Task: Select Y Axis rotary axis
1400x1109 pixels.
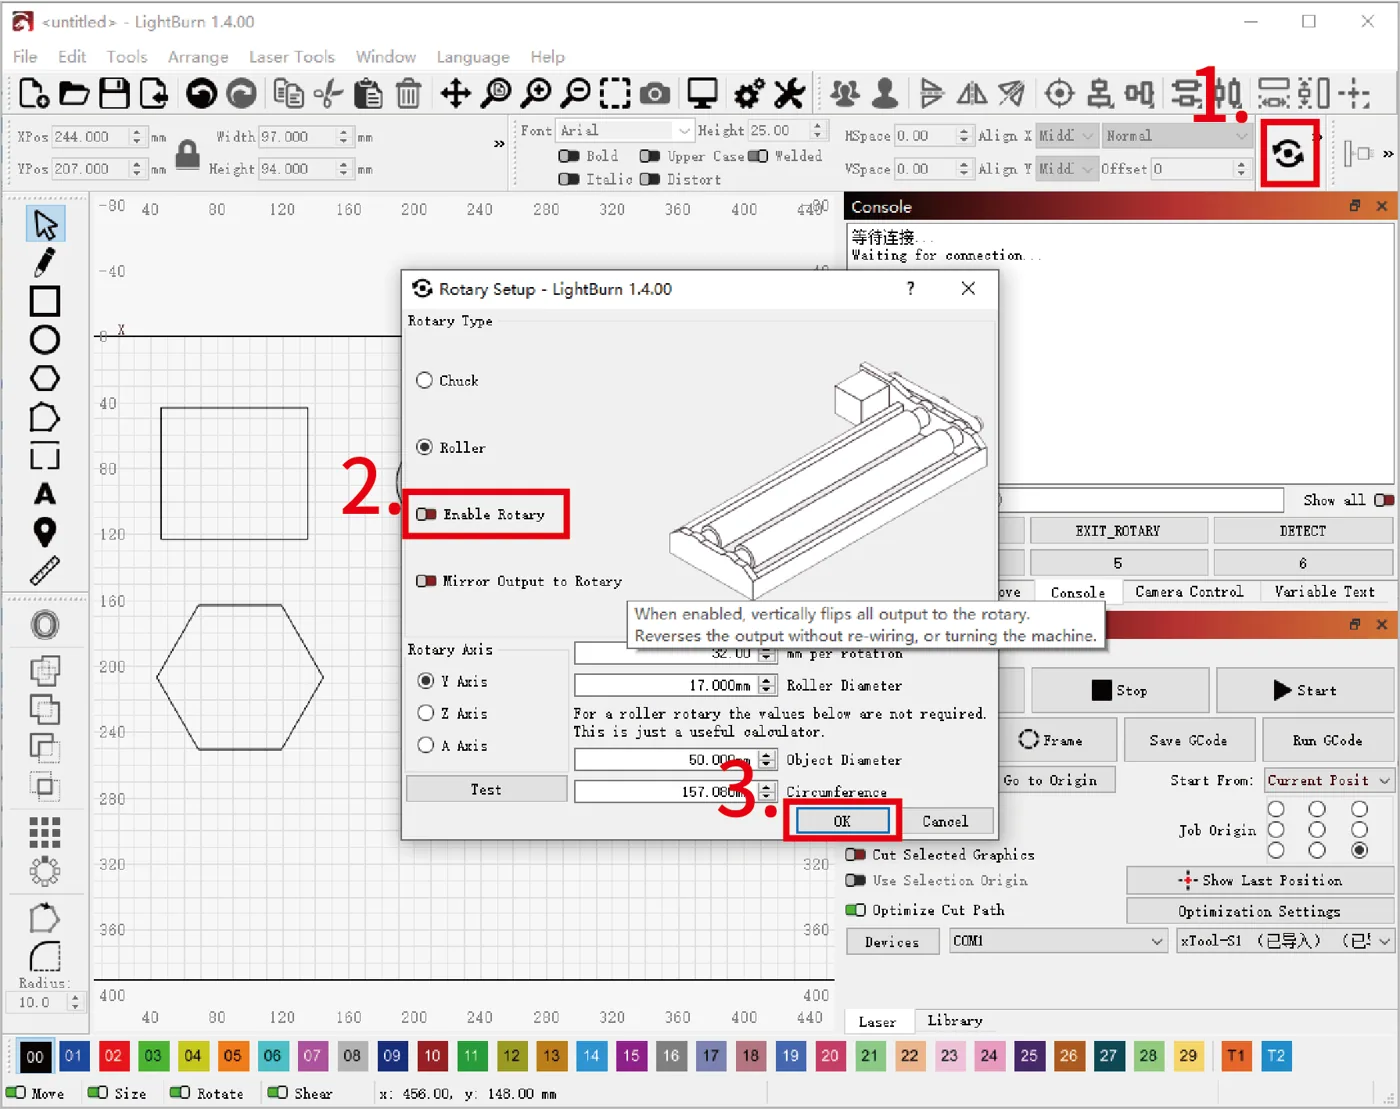Action: (425, 681)
